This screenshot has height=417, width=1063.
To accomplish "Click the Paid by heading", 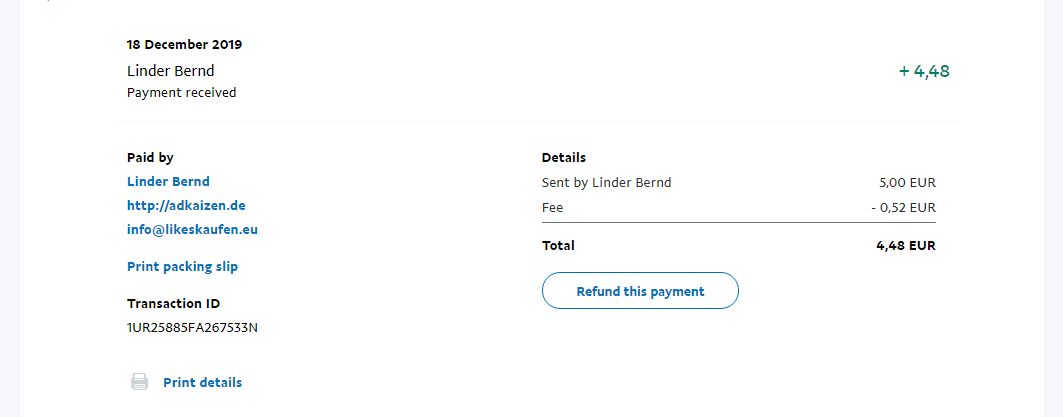I will coord(150,157).
